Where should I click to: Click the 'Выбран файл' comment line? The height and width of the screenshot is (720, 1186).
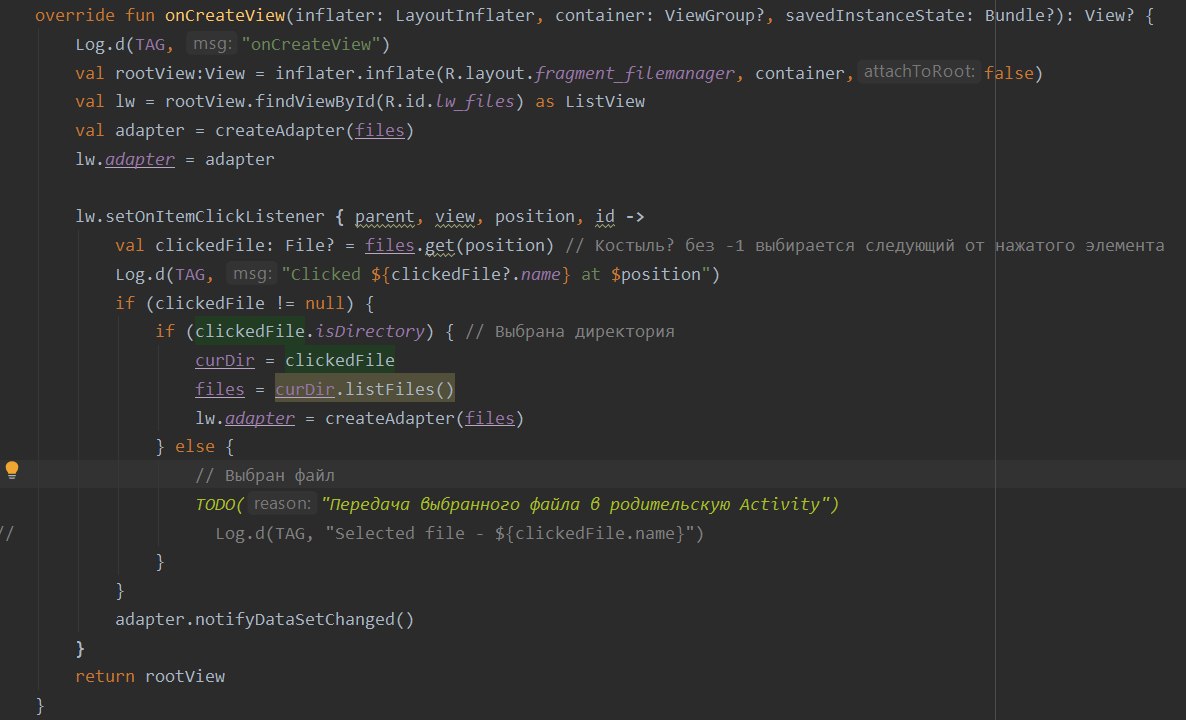[265, 476]
